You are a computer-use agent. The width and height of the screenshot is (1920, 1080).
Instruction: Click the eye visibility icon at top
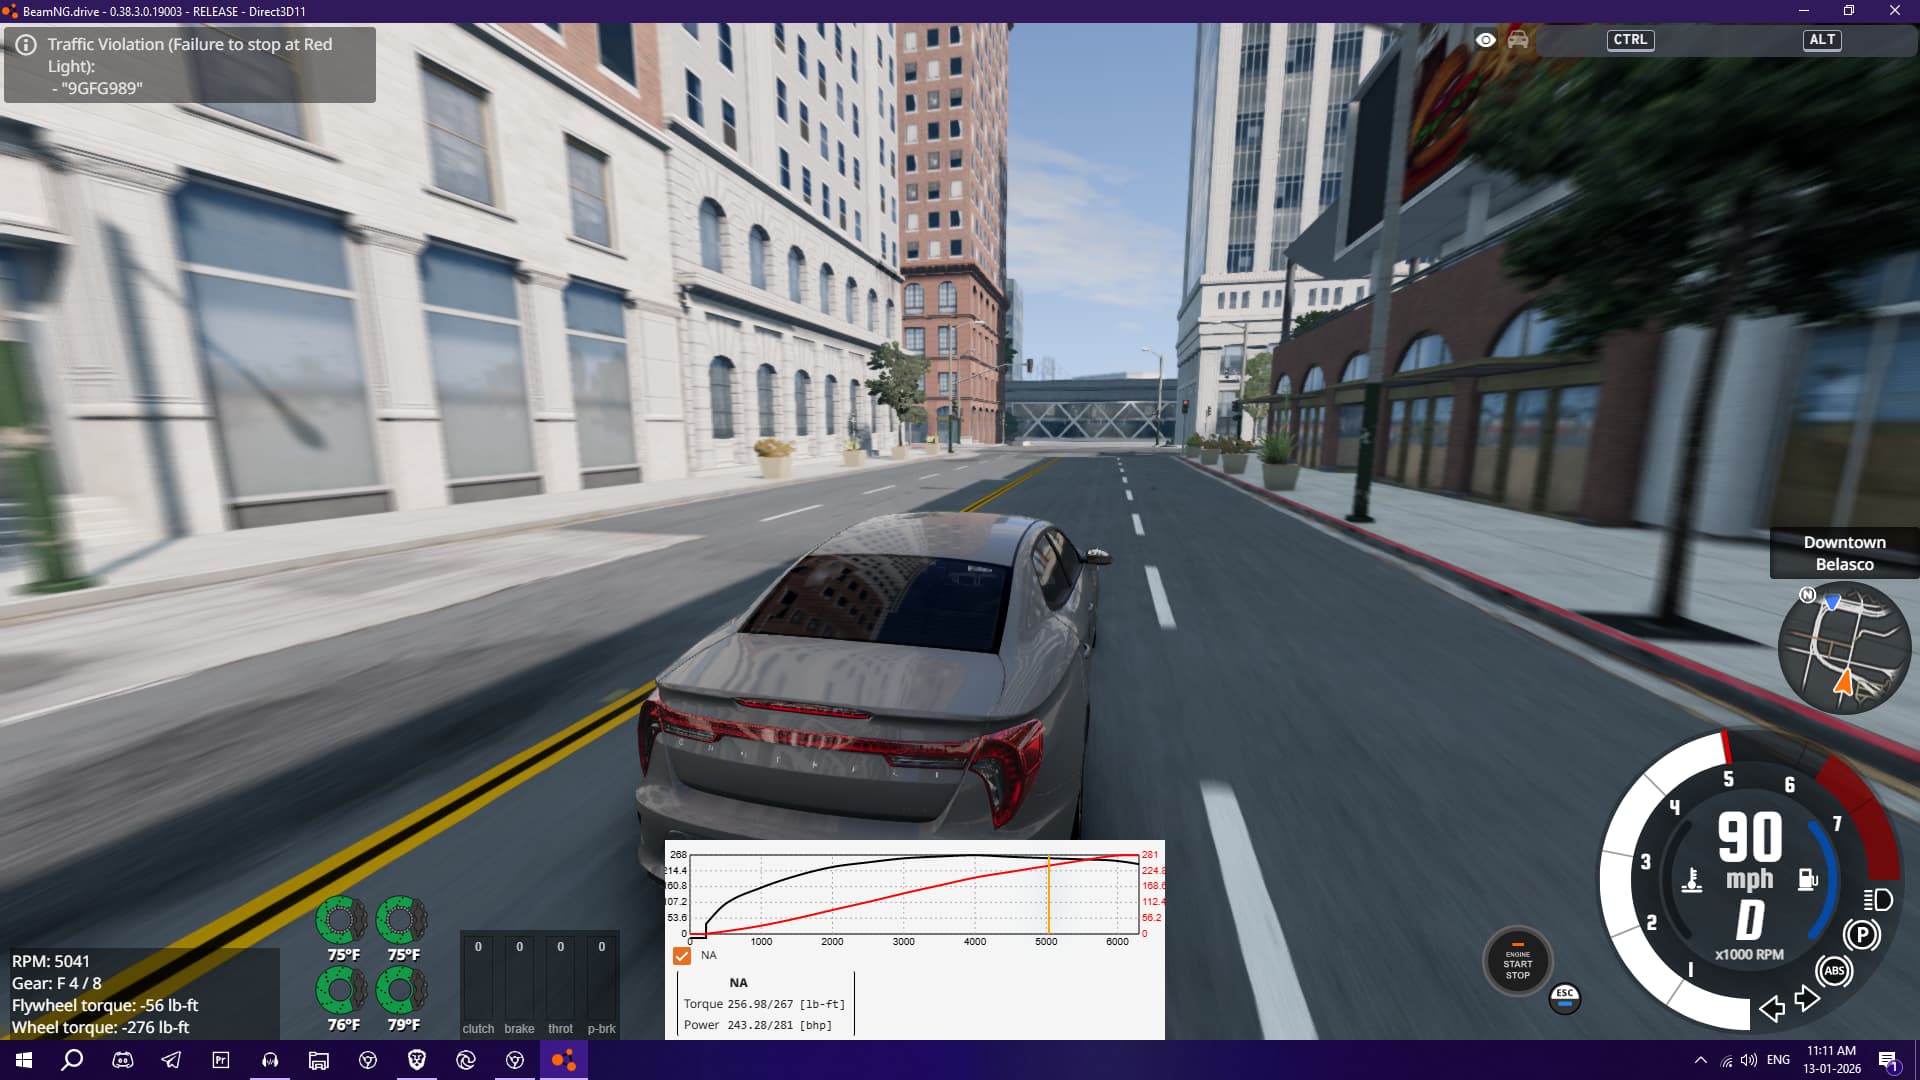point(1486,40)
